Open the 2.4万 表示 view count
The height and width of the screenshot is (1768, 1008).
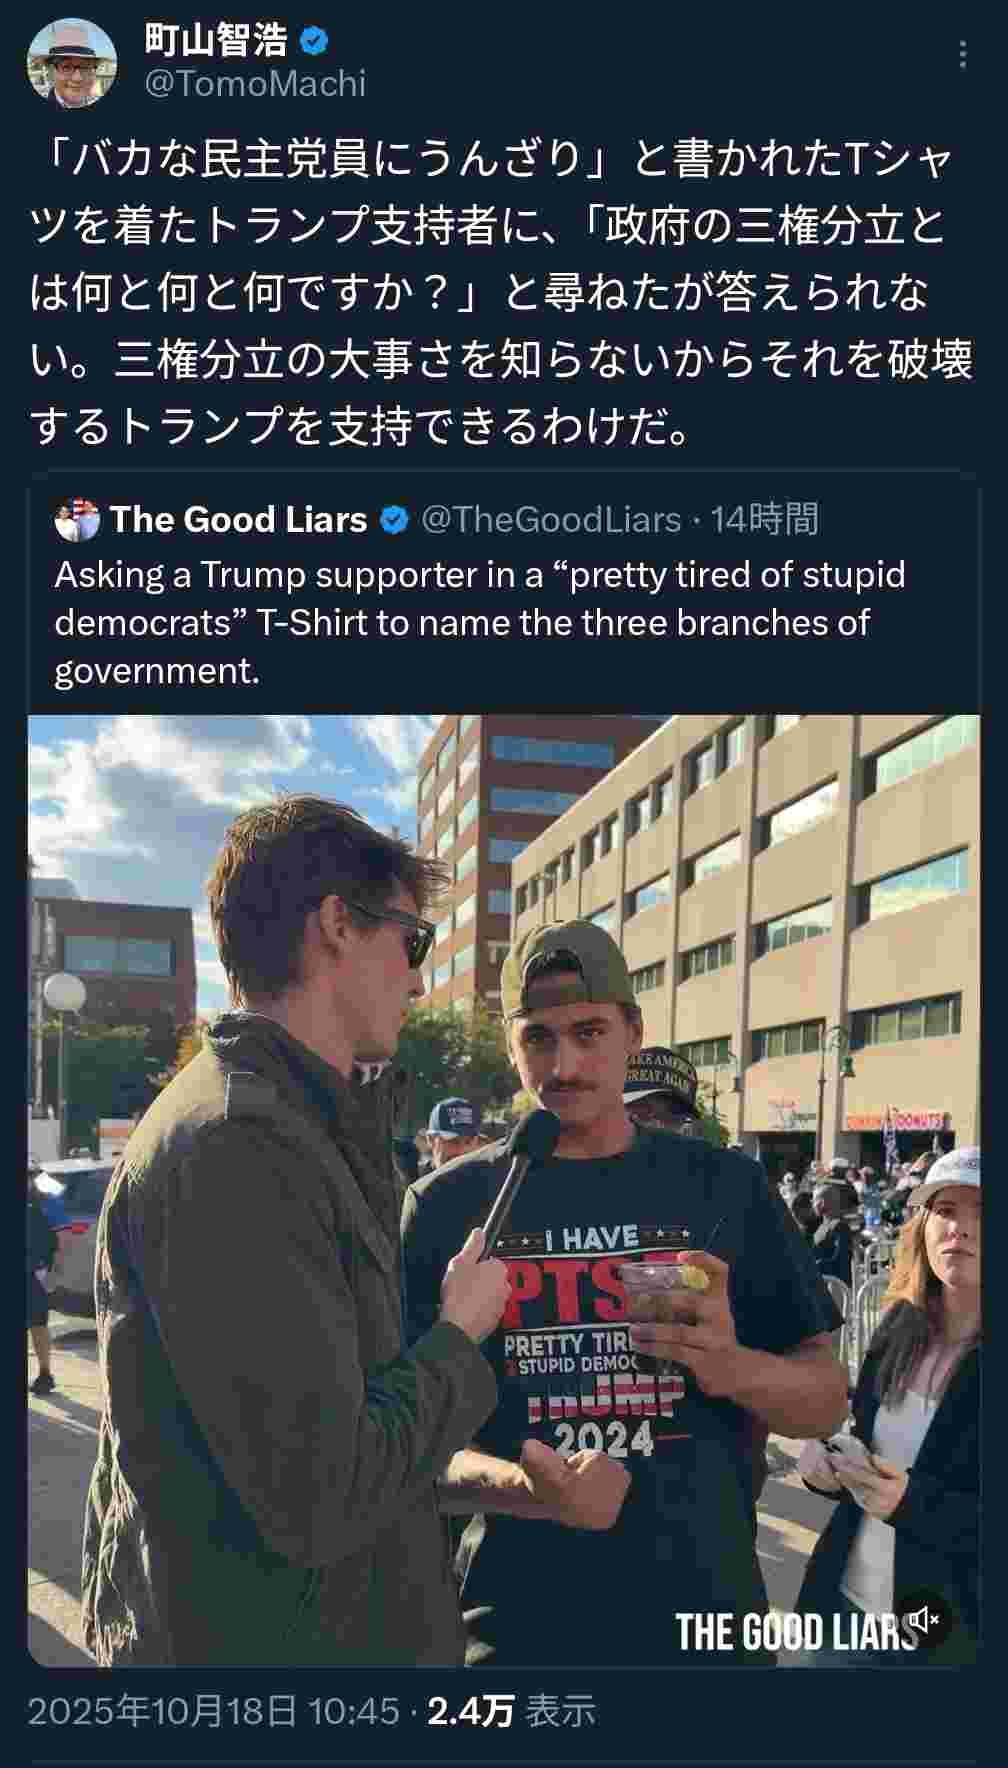511,1711
